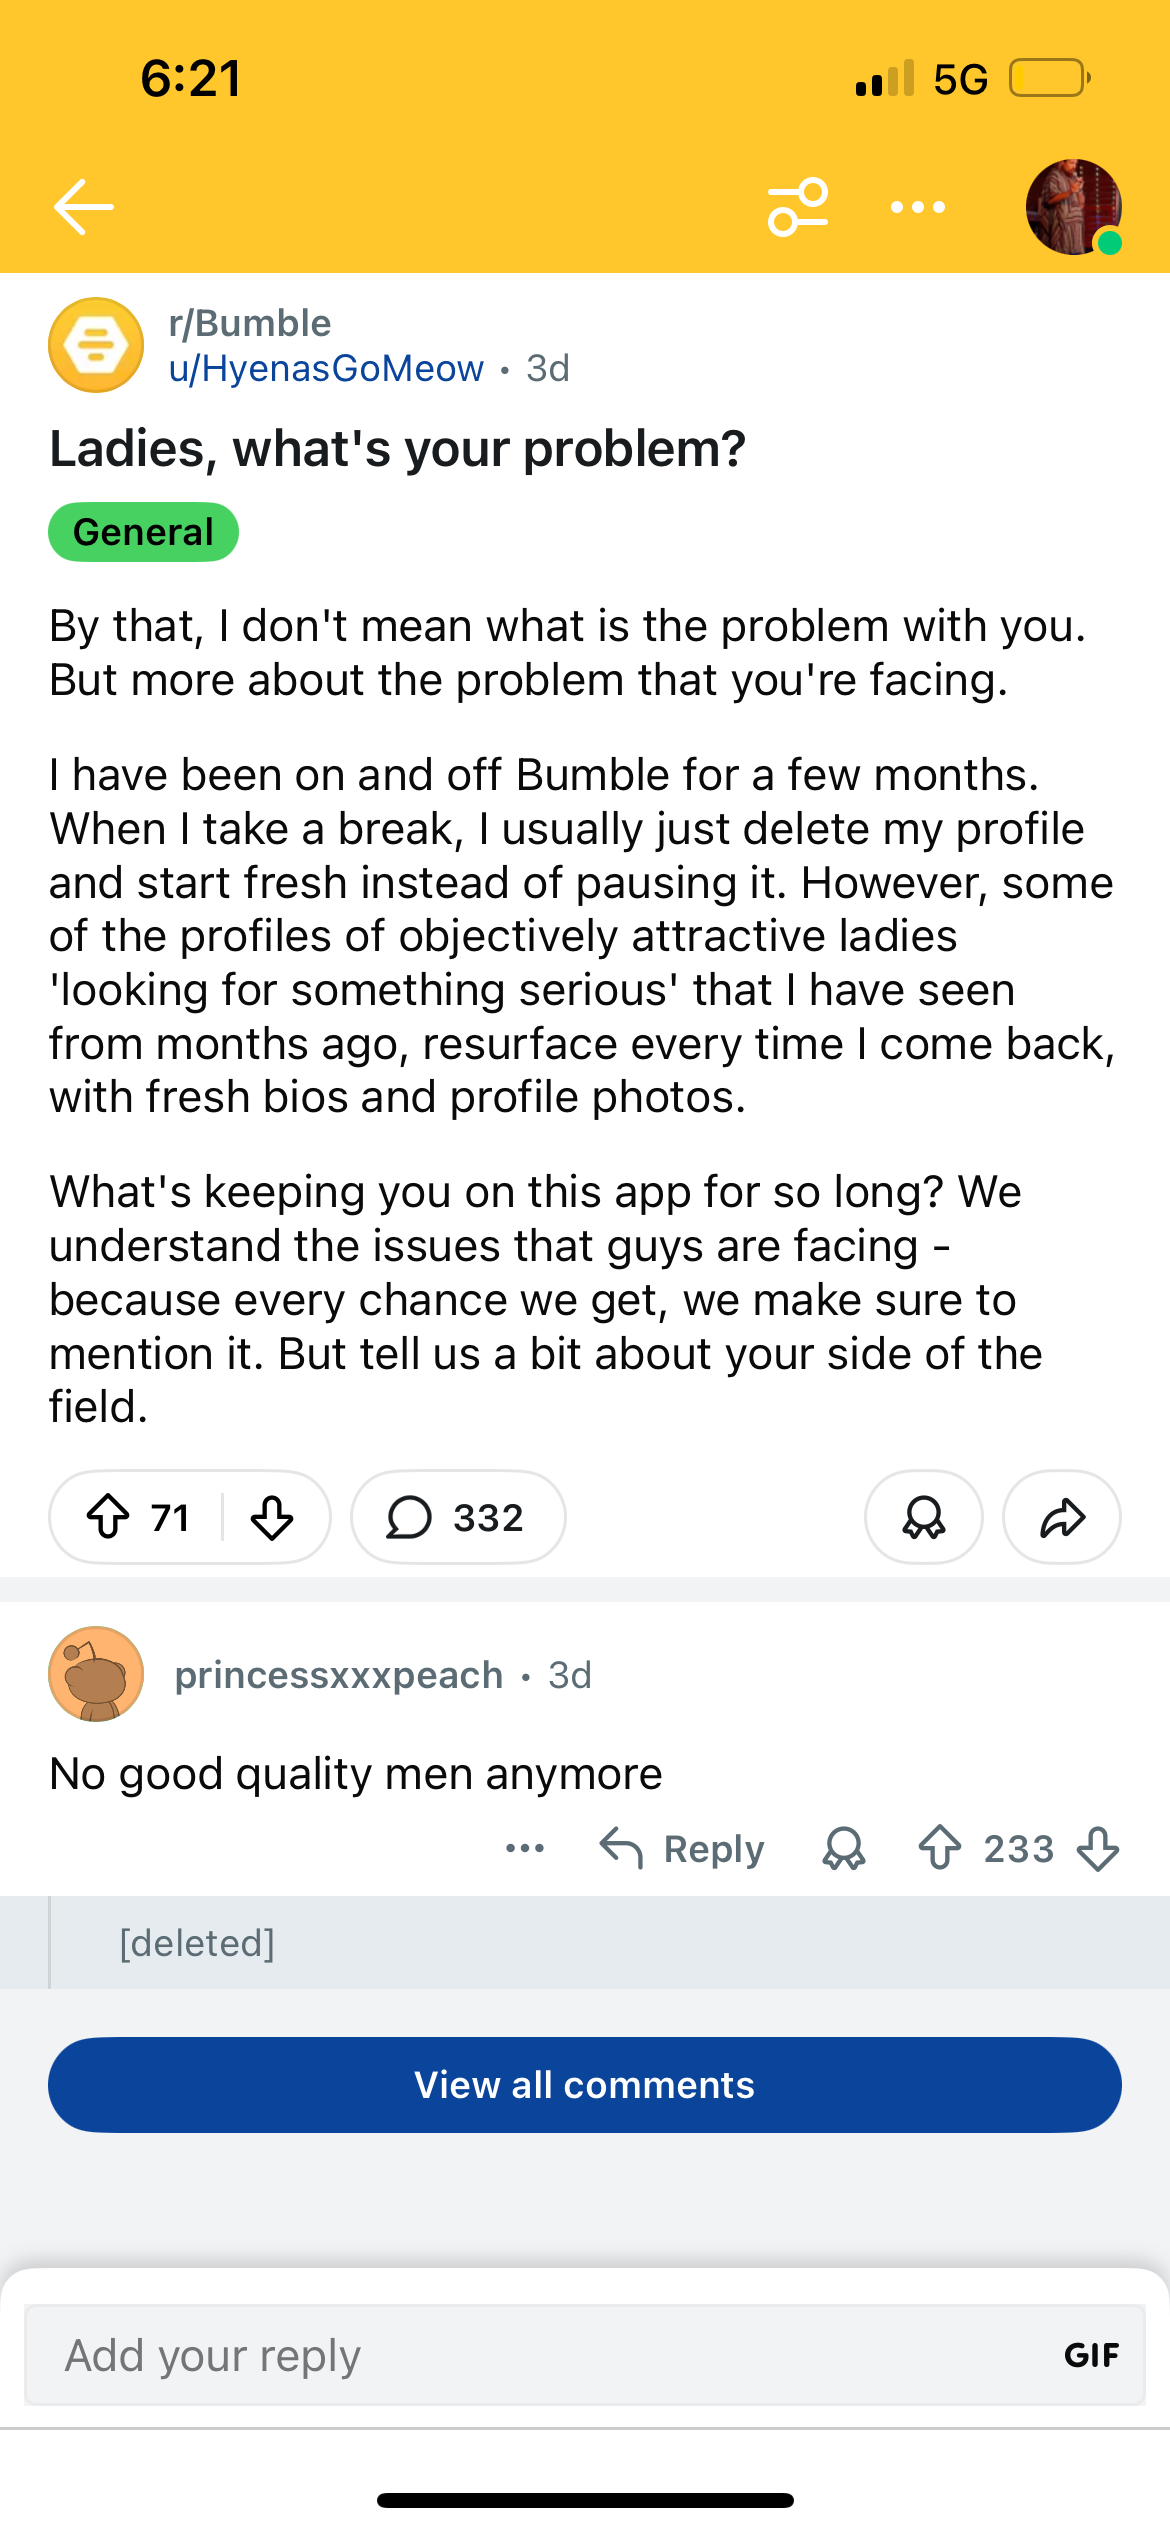Give an award to the post
Viewport: 1170px width, 2532px height.
tap(923, 1517)
